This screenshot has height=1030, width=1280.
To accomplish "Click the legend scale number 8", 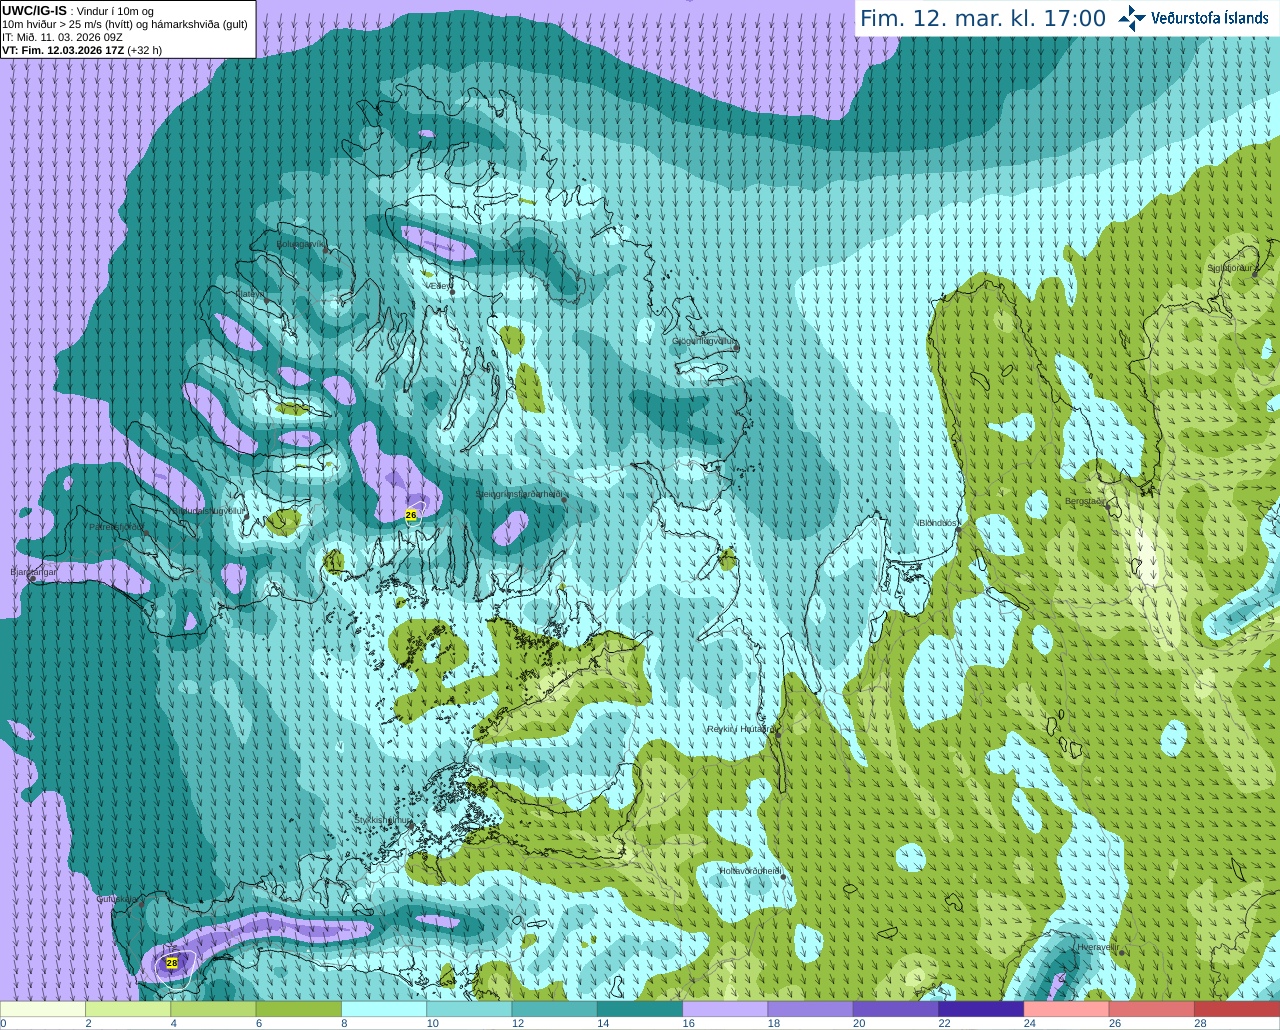I will 344,1023.
